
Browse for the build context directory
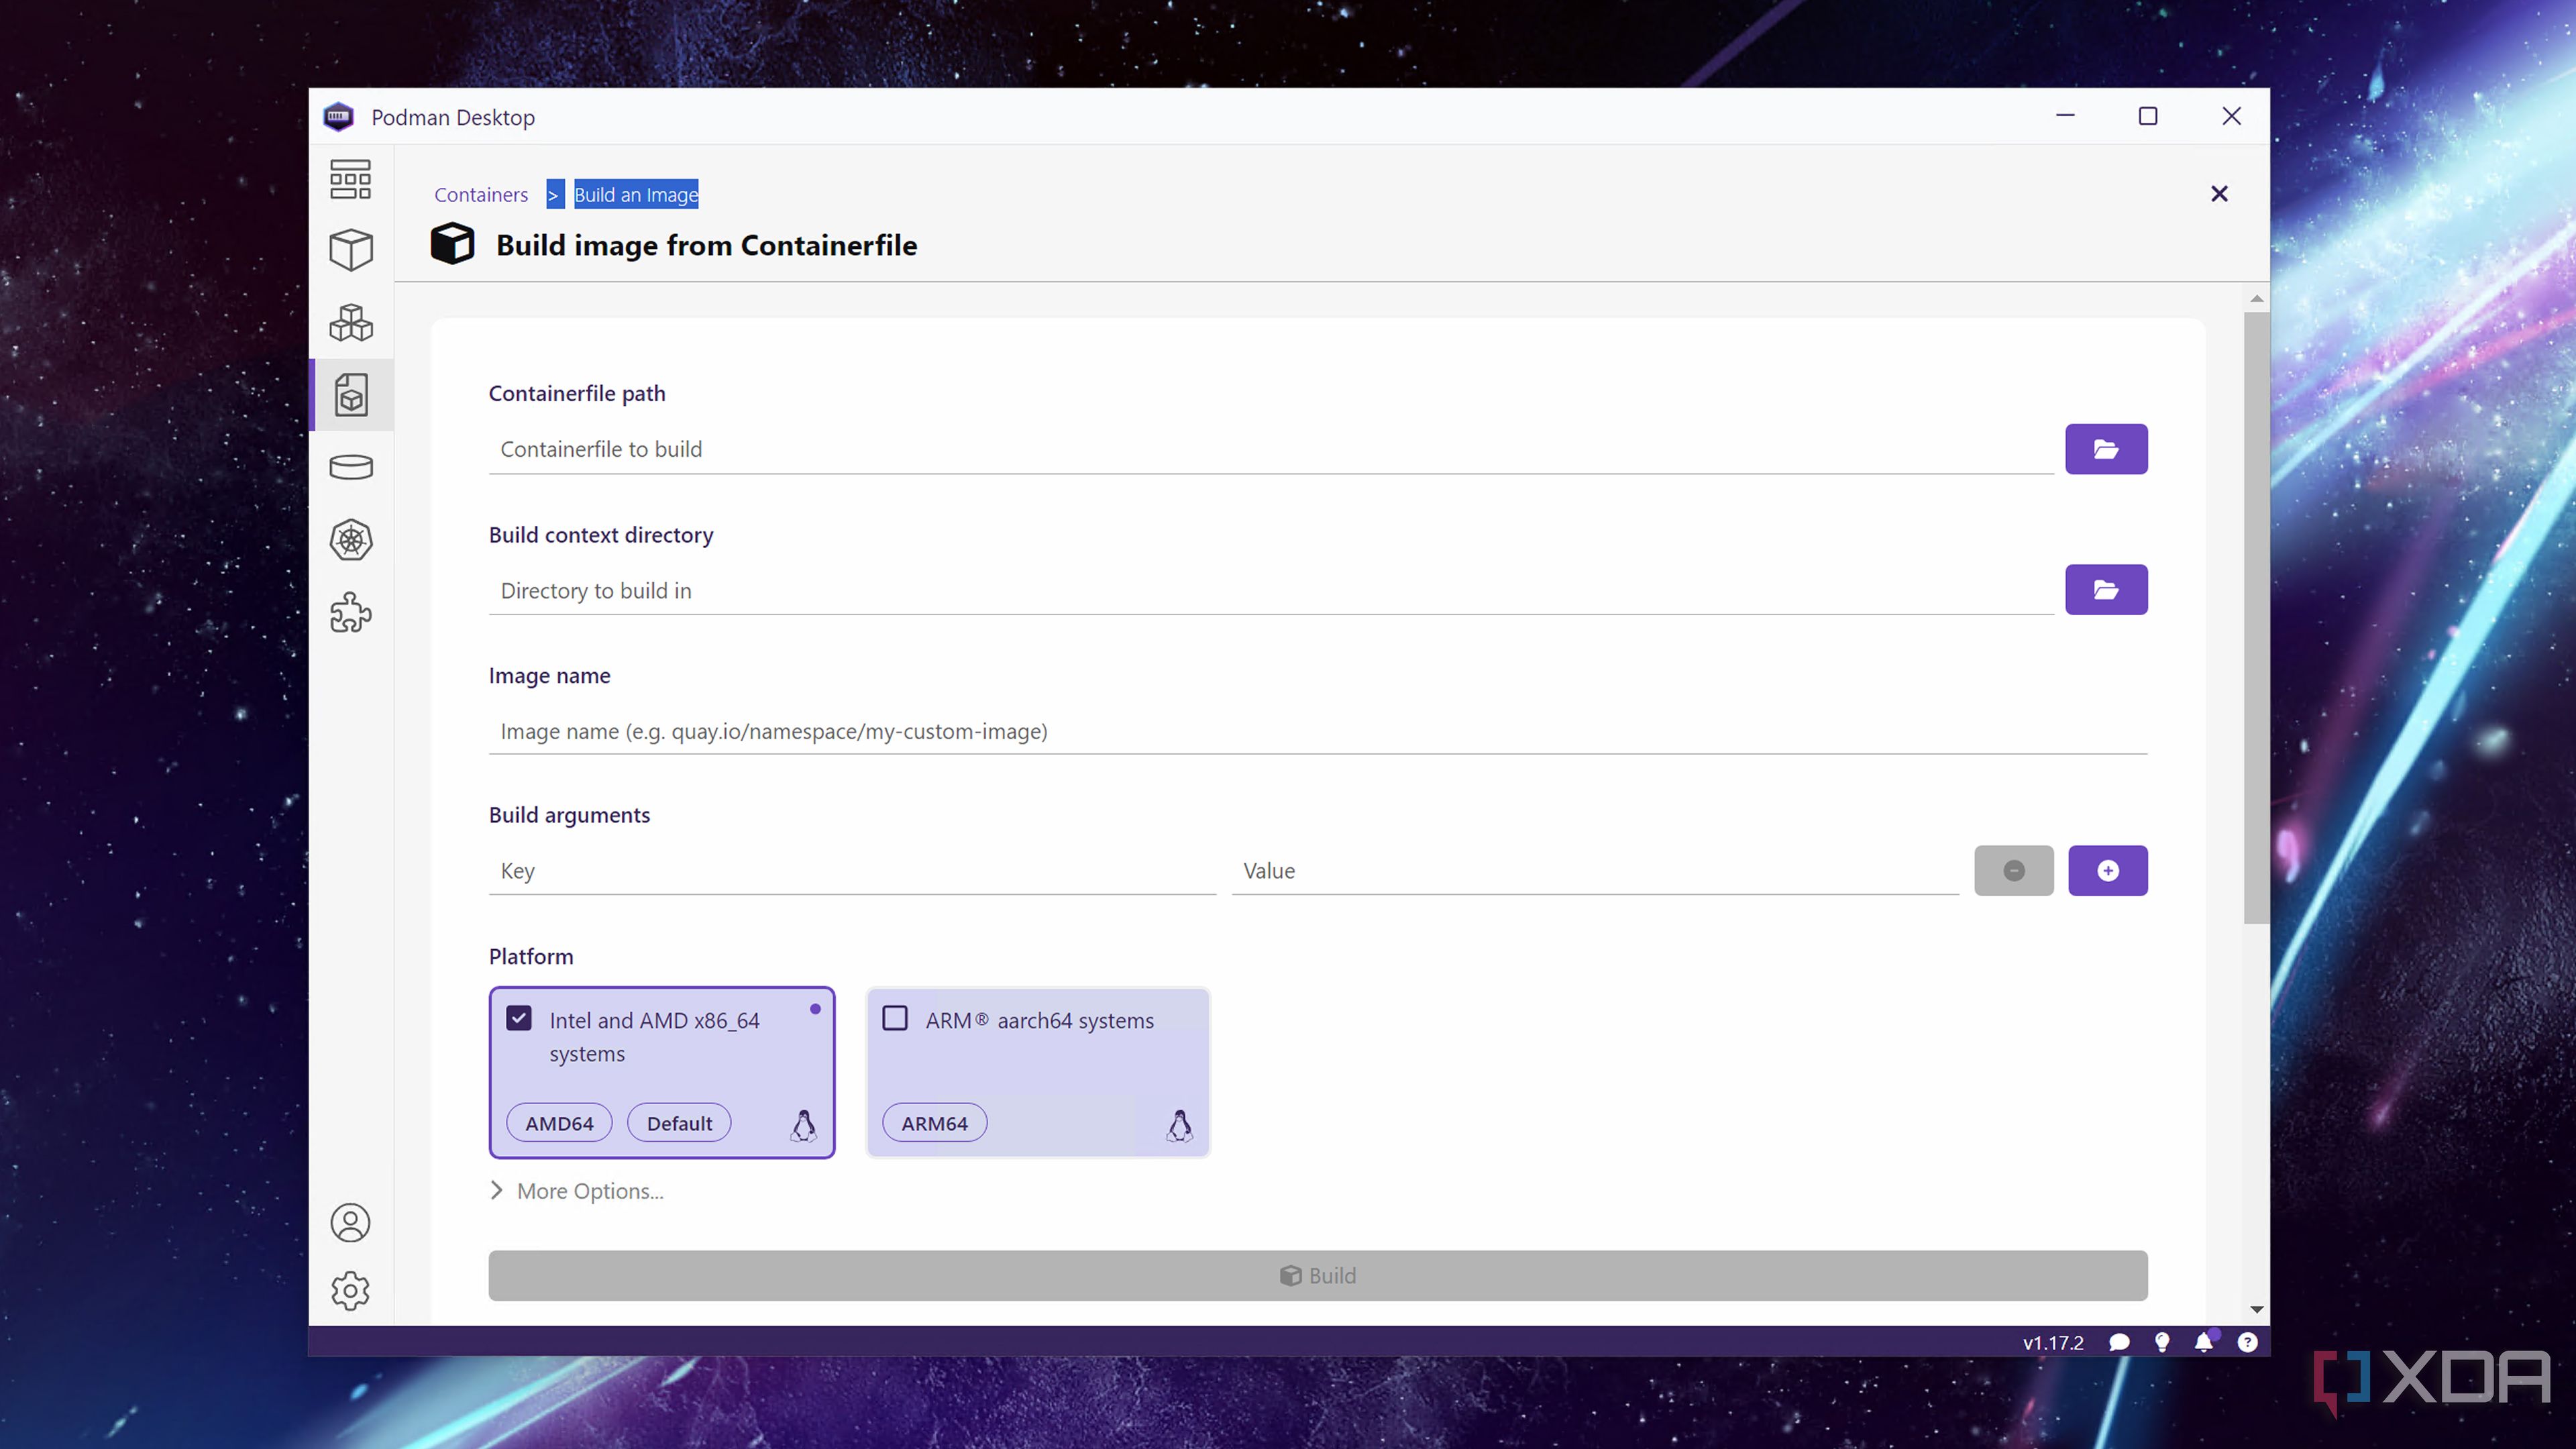point(2106,590)
